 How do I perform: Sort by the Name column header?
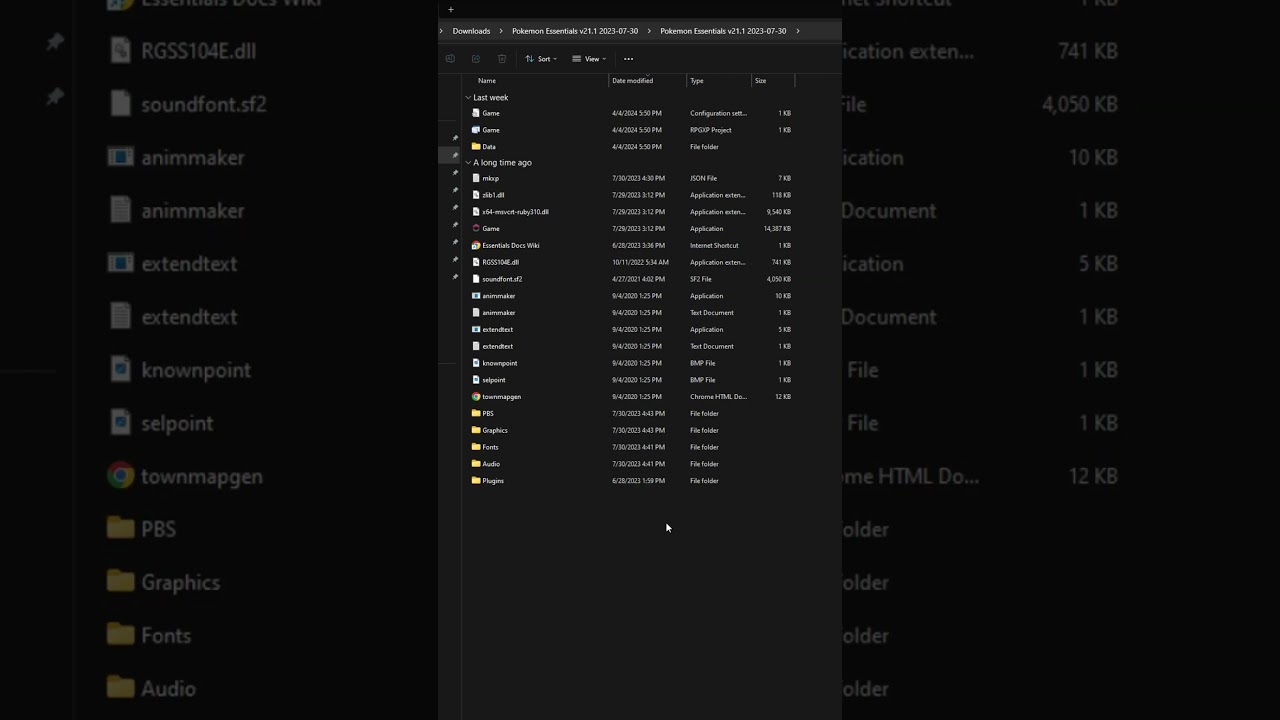click(x=487, y=81)
